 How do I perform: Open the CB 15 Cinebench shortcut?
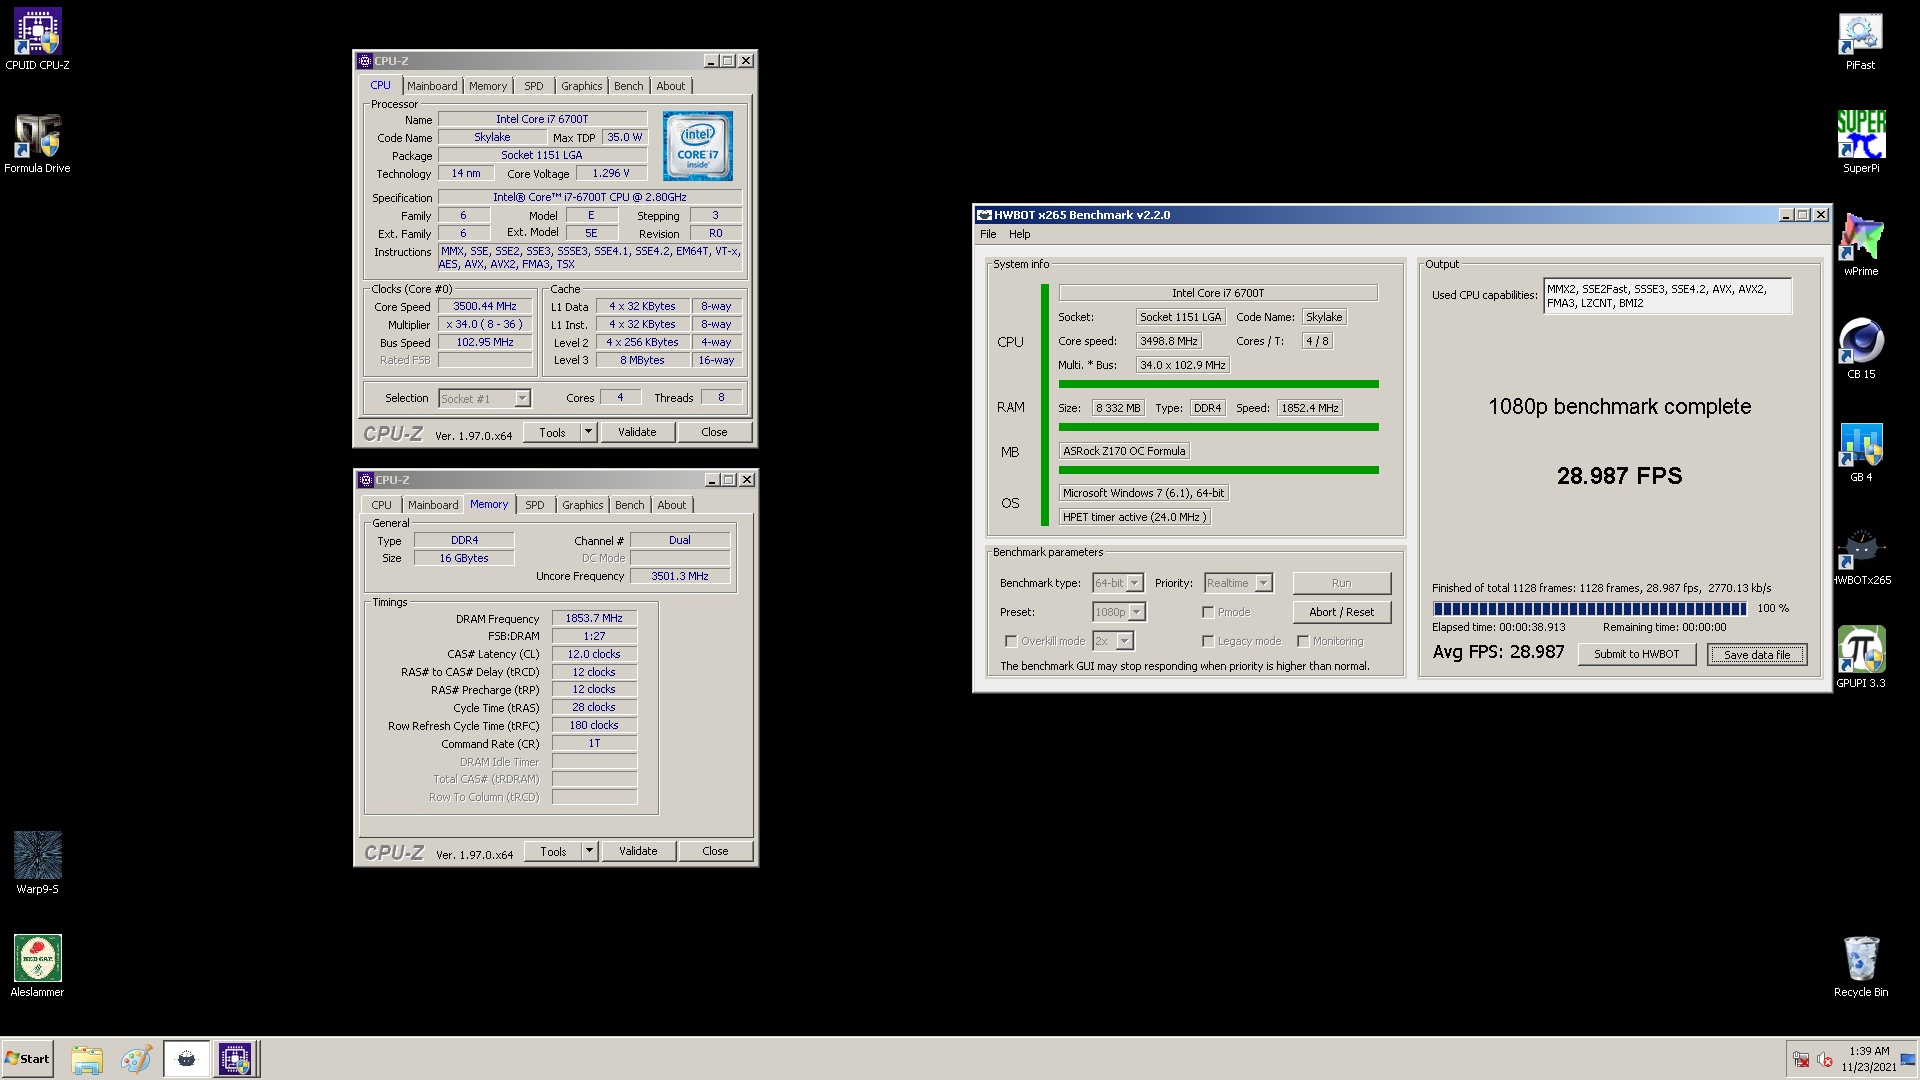[x=1860, y=349]
